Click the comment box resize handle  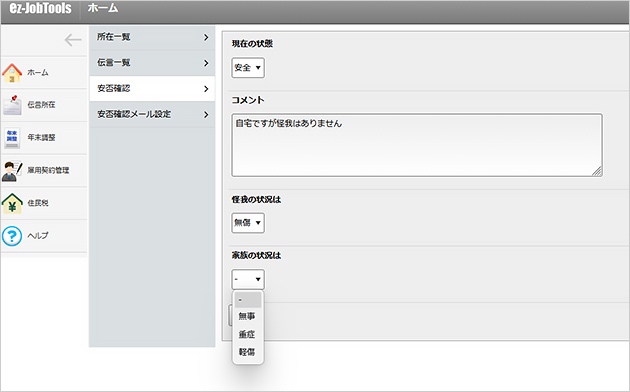597,172
